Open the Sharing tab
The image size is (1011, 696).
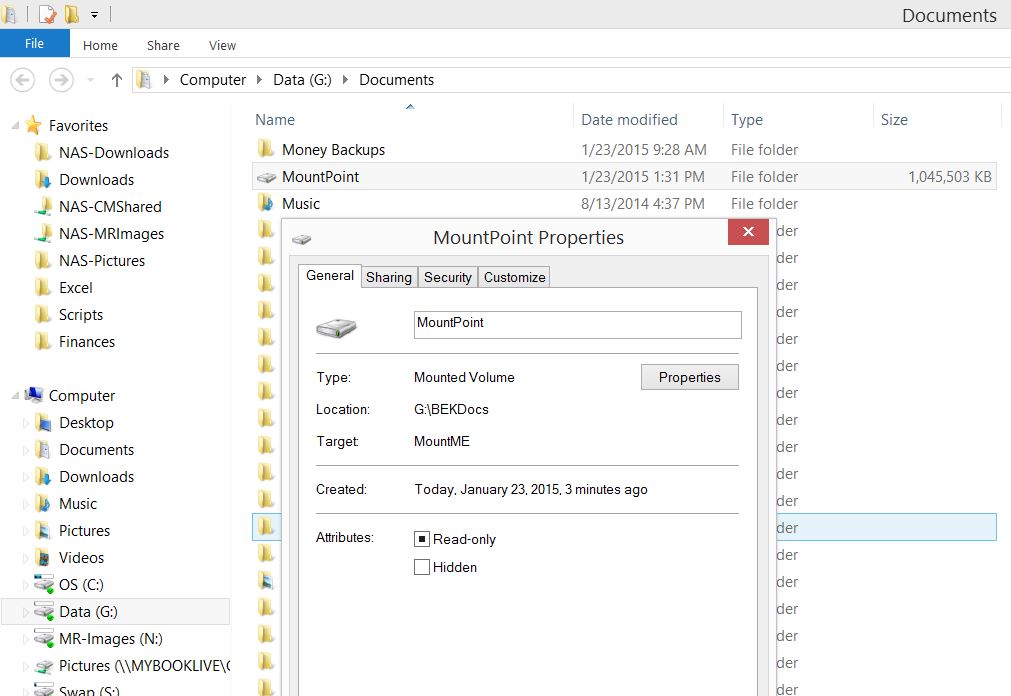[x=388, y=277]
